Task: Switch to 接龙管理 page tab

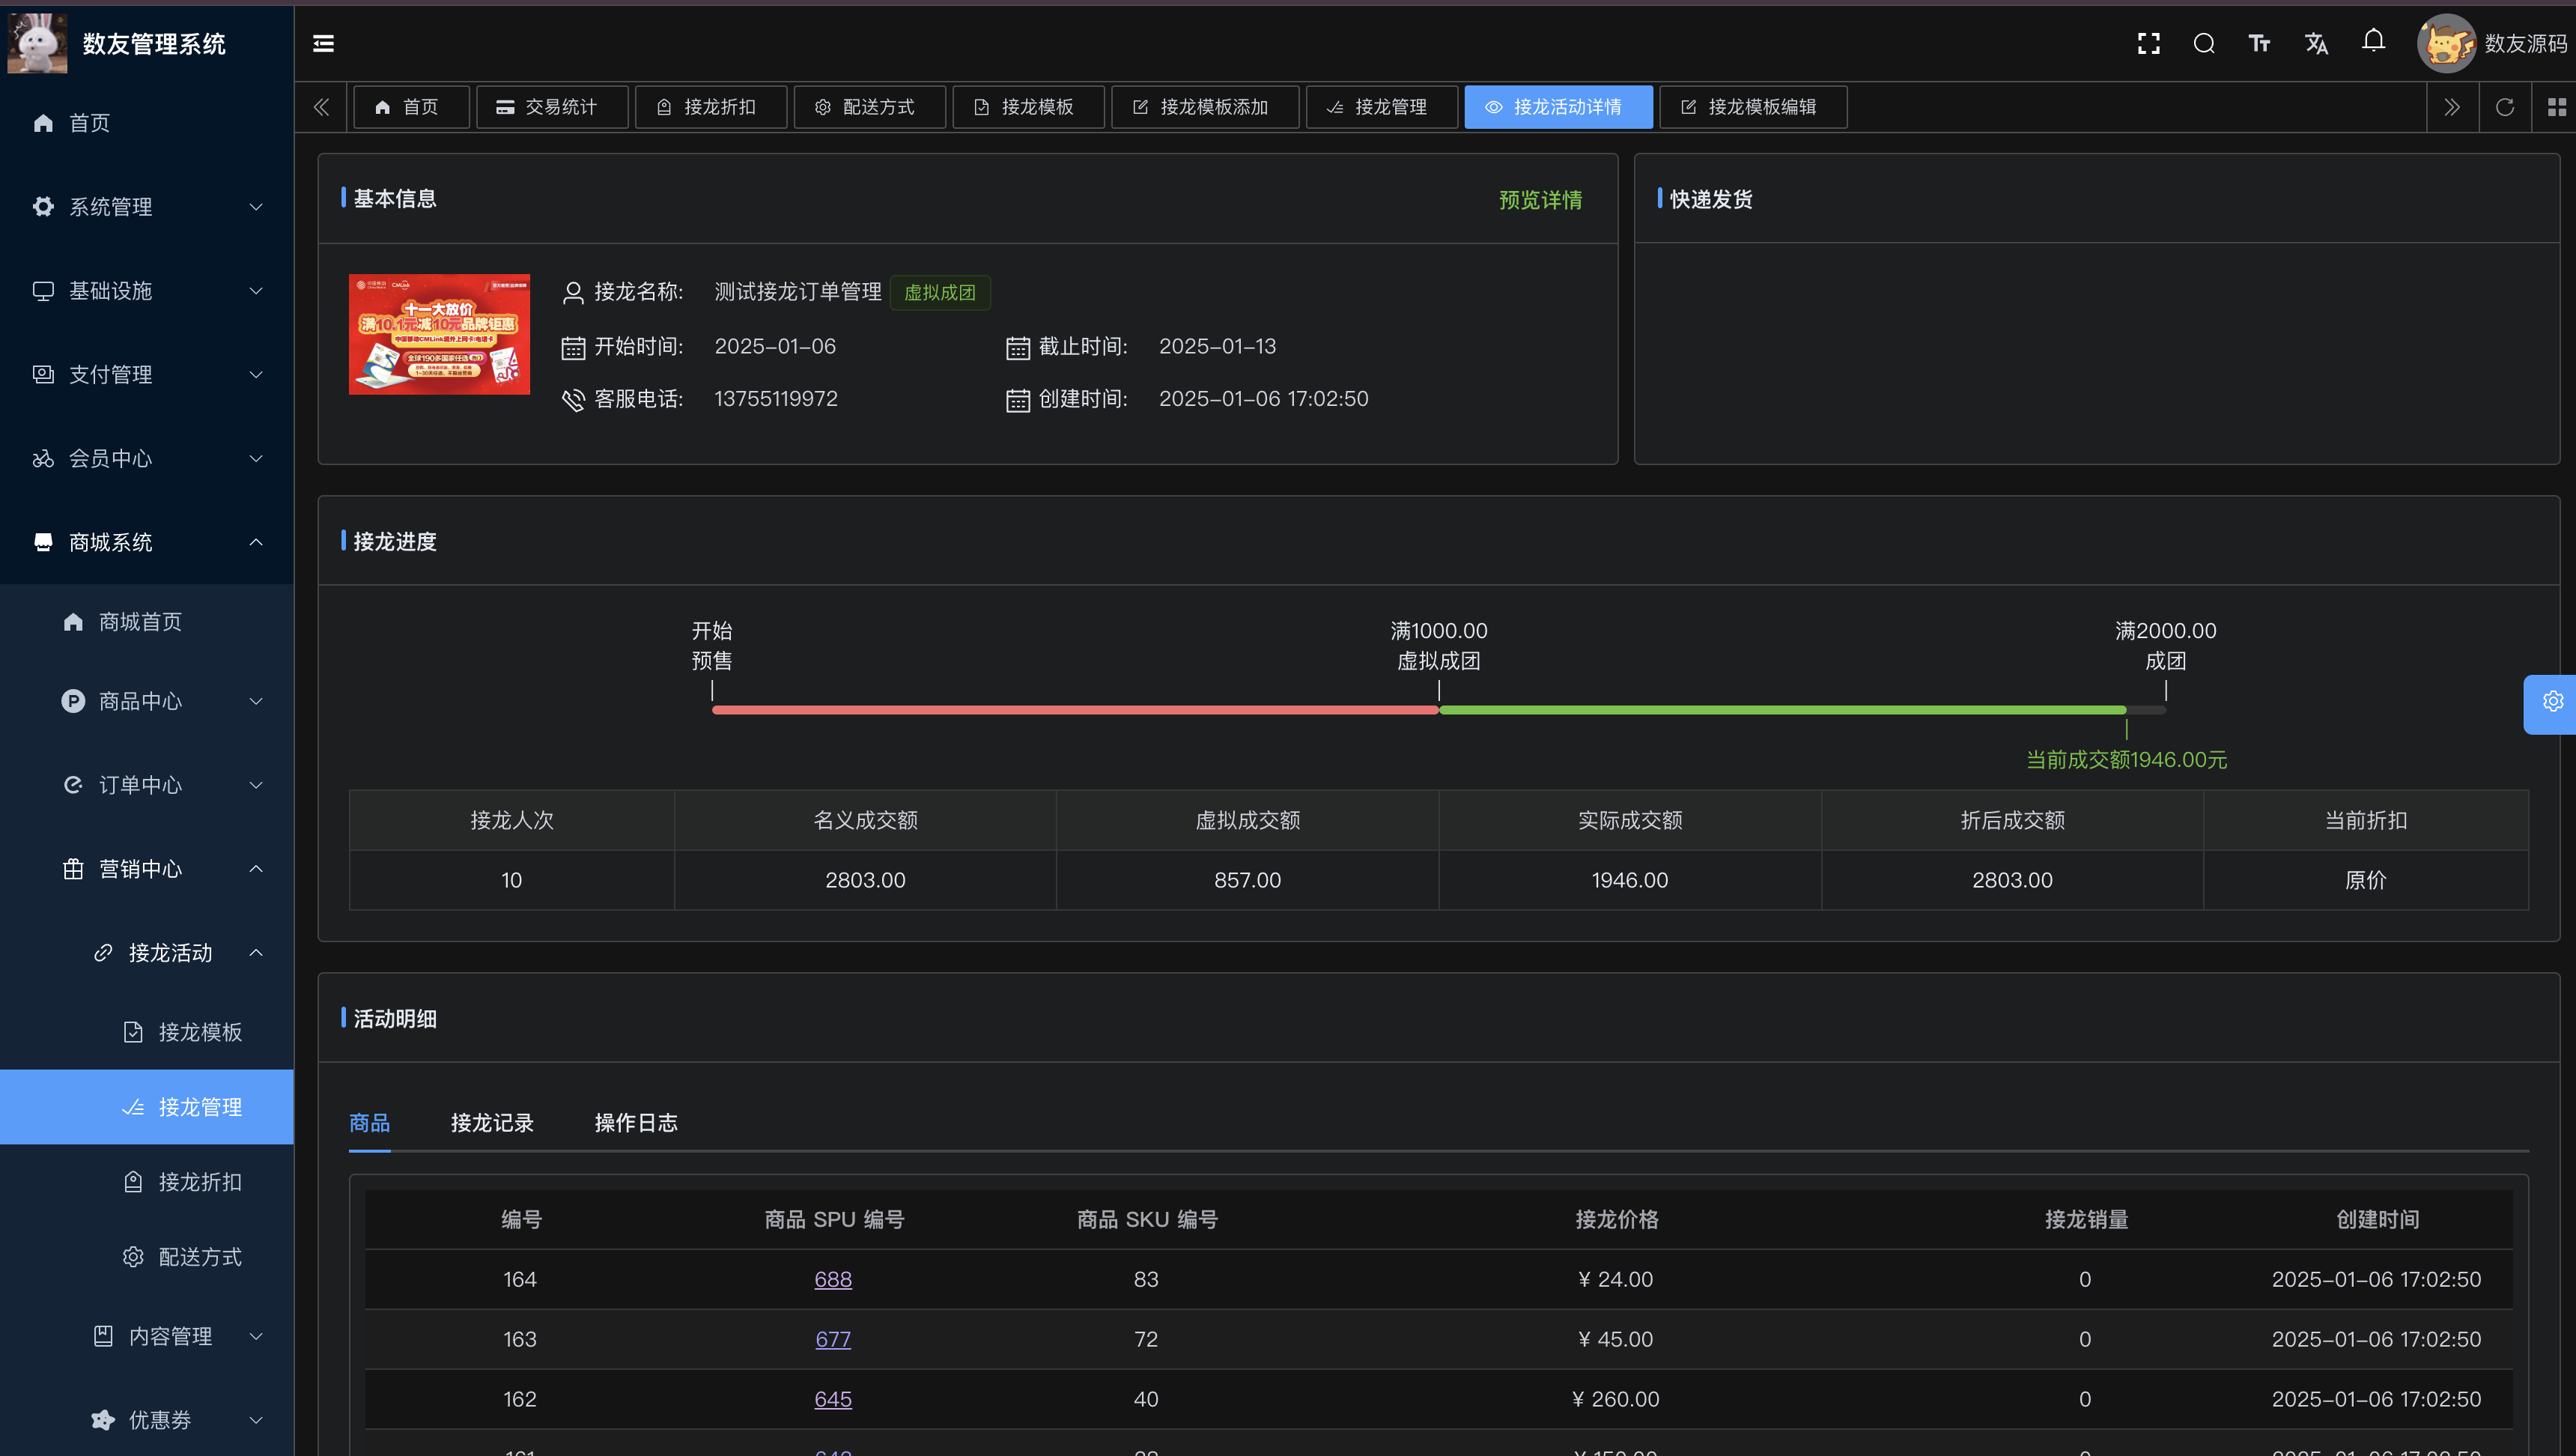Action: point(1381,107)
